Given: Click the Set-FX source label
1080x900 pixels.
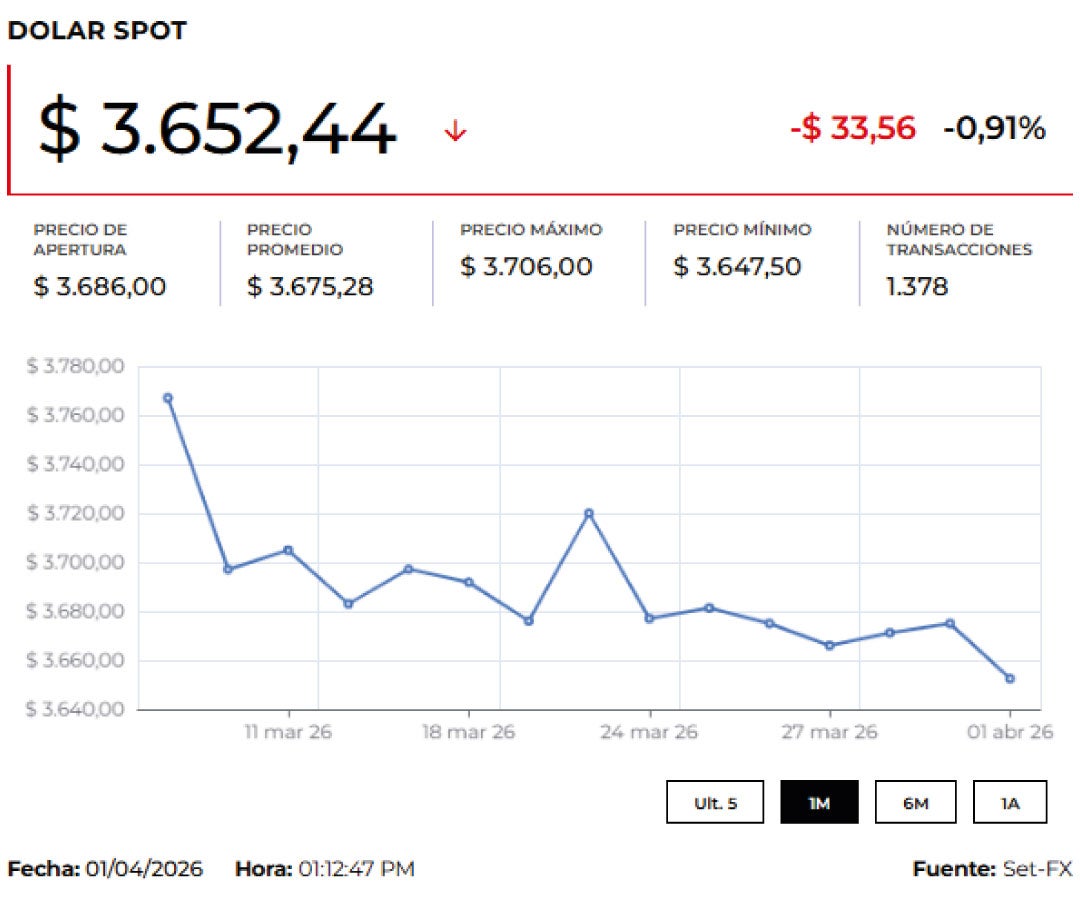Looking at the screenshot, I should (1037, 869).
